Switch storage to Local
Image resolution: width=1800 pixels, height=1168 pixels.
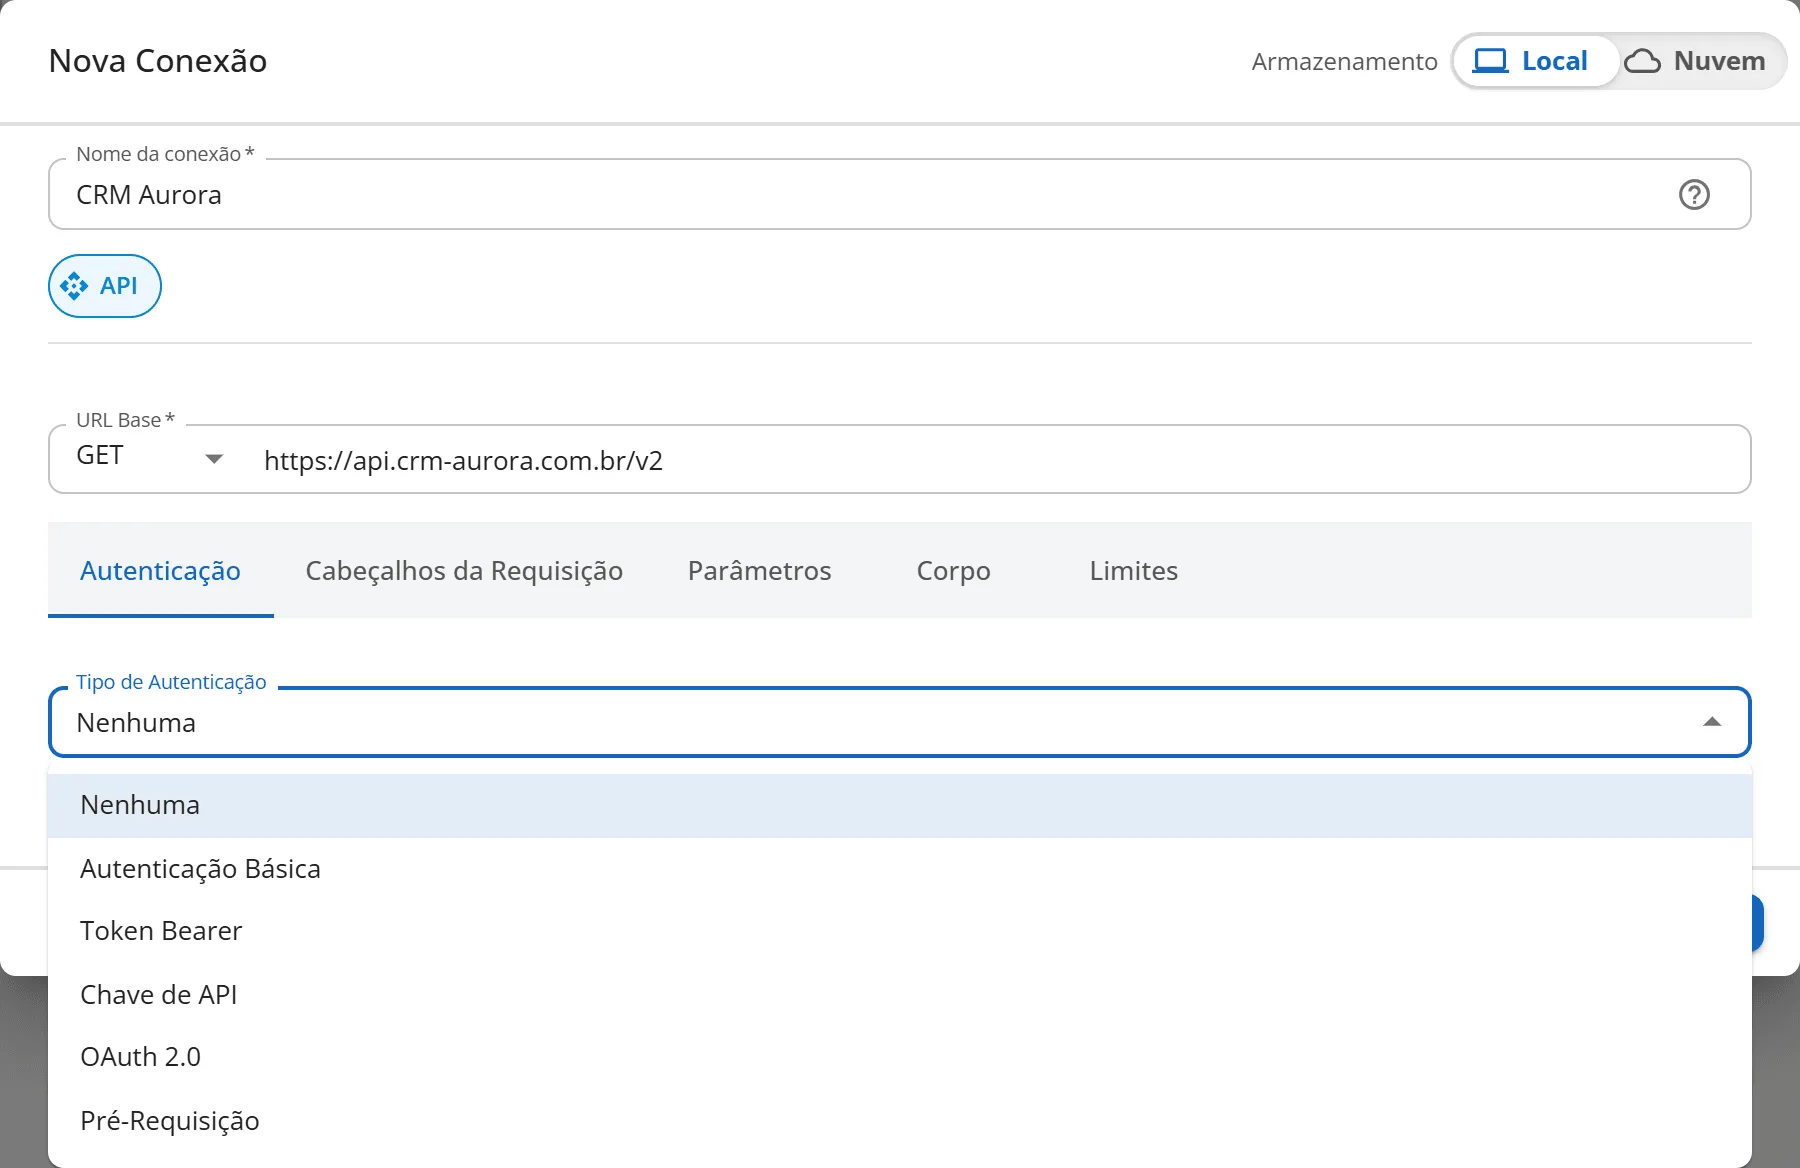1535,61
